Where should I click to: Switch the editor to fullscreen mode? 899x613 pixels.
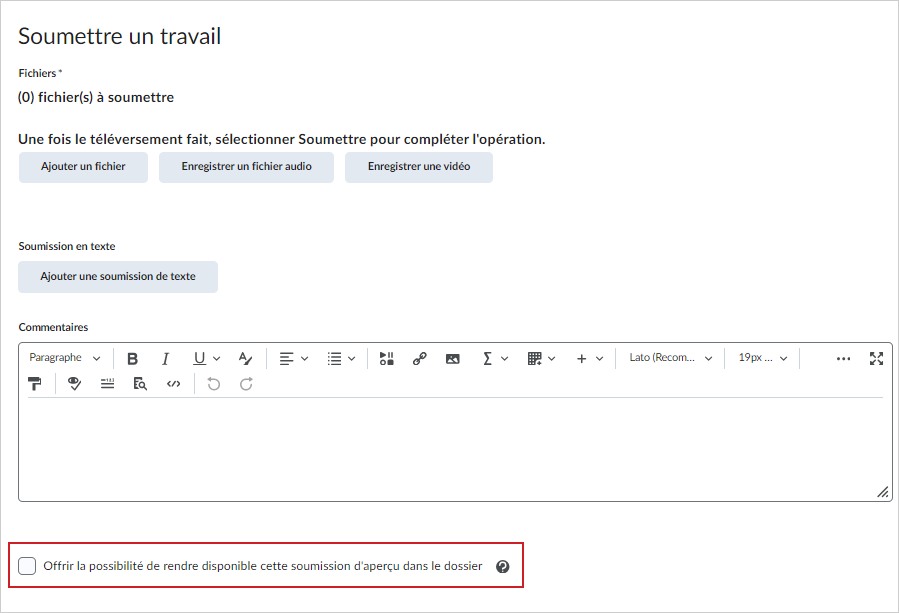pyautogui.click(x=876, y=358)
